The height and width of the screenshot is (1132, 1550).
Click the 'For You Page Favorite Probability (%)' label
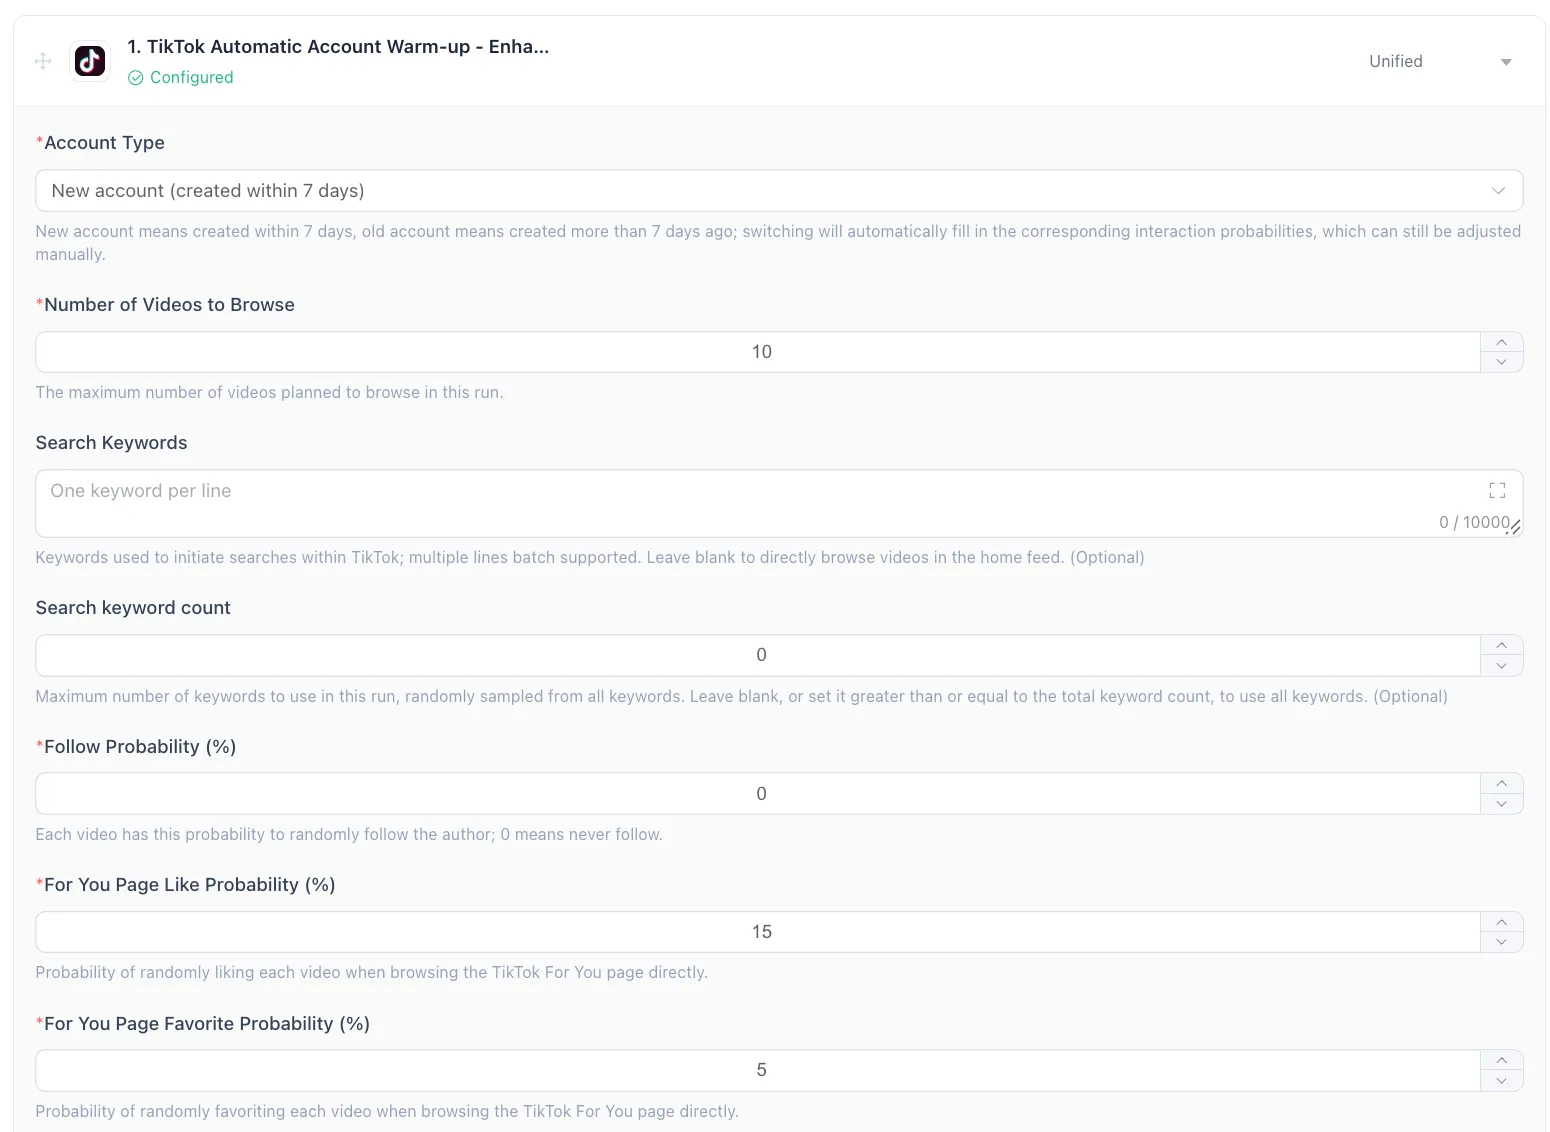click(207, 1024)
